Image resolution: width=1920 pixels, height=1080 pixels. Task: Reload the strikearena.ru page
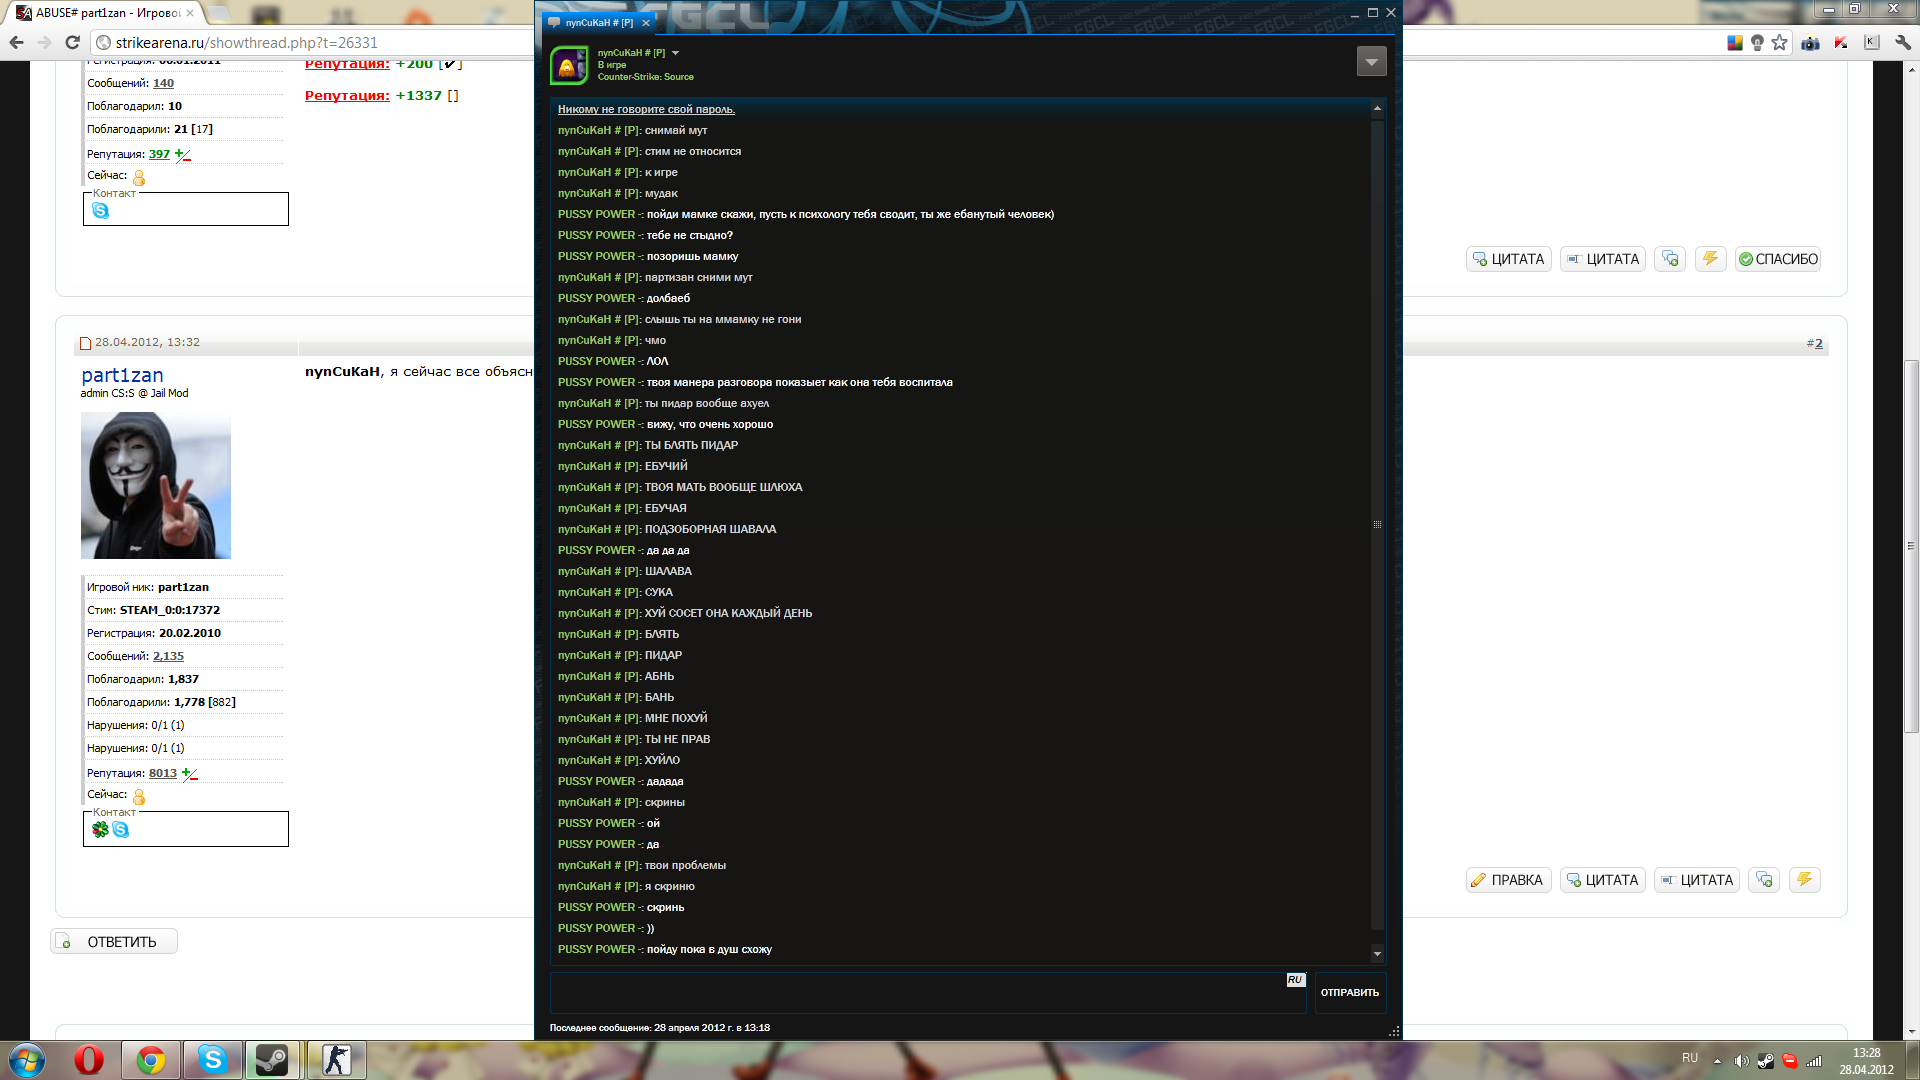pos(72,42)
